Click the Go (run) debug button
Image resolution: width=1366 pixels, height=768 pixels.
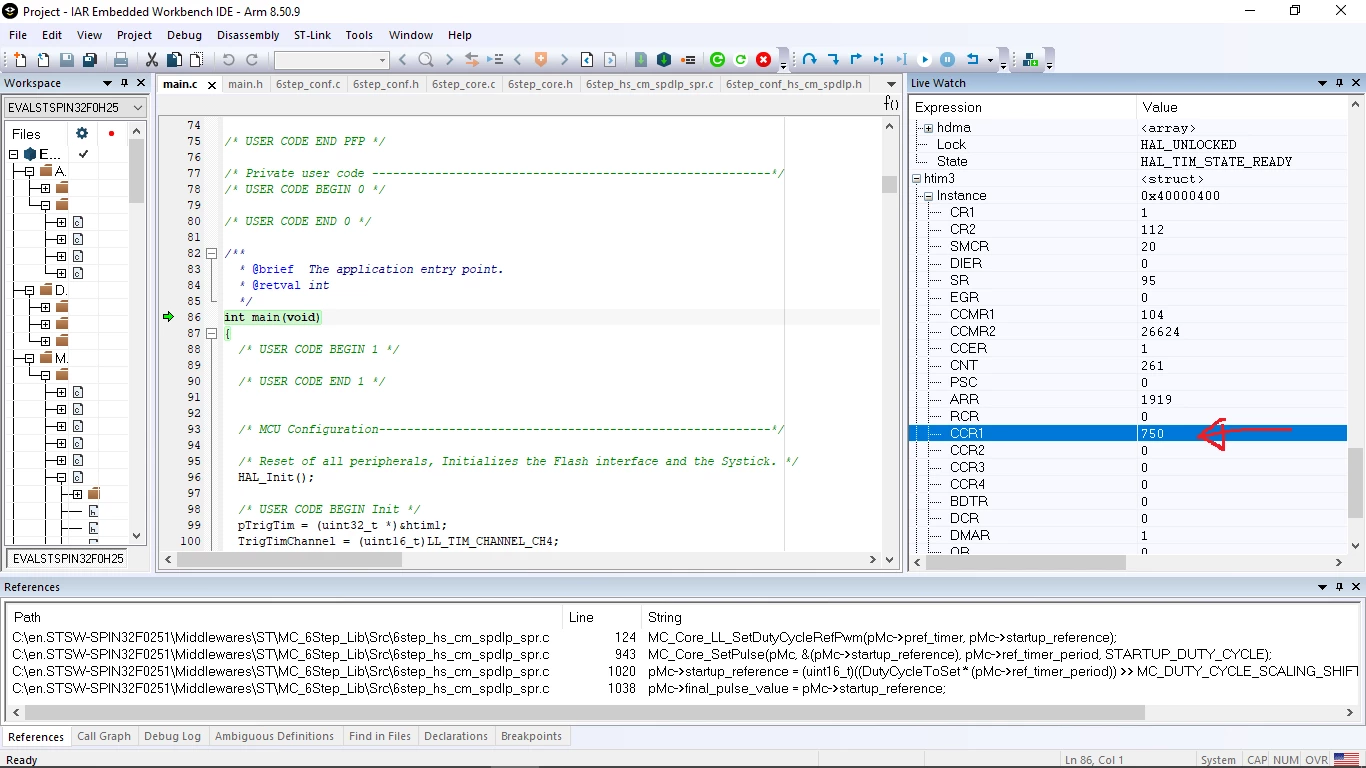[925, 60]
